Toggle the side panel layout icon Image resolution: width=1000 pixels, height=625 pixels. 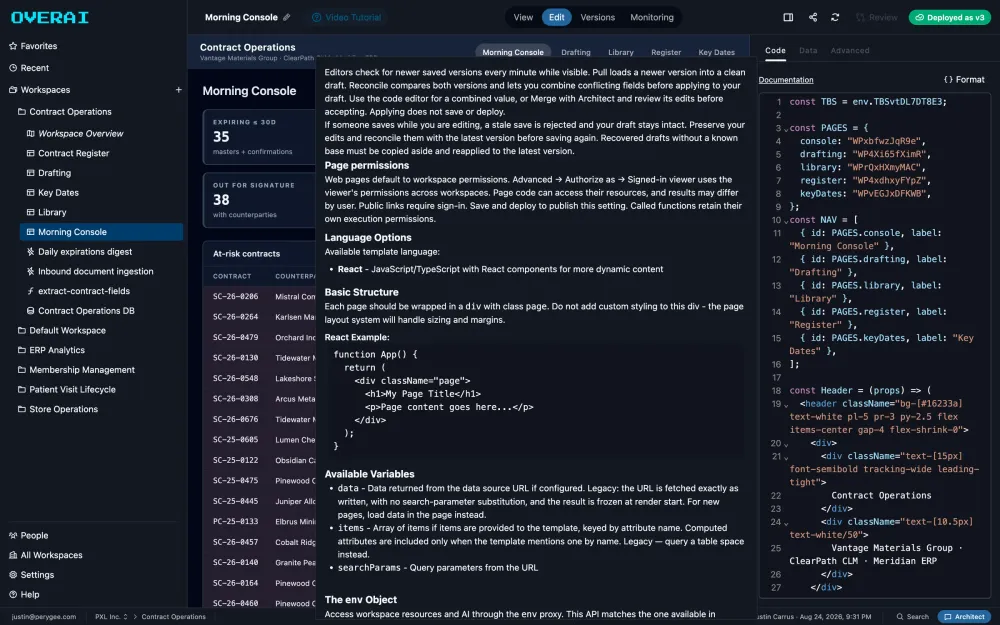788,17
